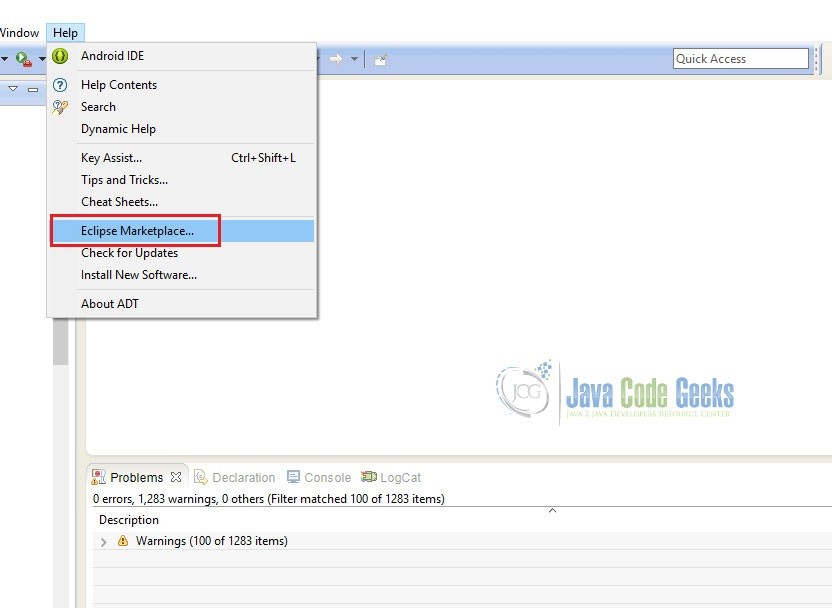Expand the Warnings (100 of 1283 items) row
Screen dimensions: 832x608
click(x=103, y=542)
